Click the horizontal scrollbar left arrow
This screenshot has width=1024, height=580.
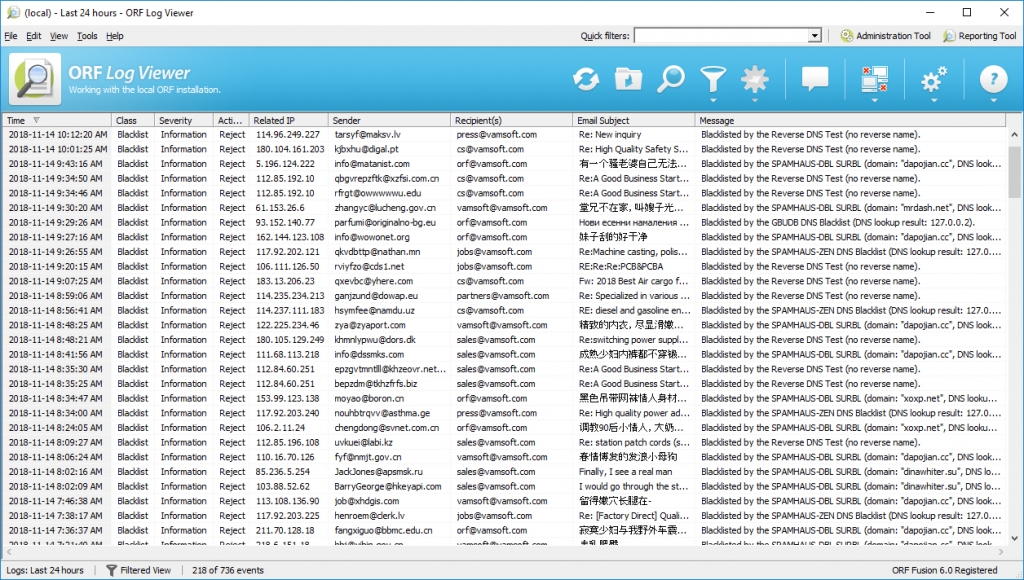coord(8,552)
